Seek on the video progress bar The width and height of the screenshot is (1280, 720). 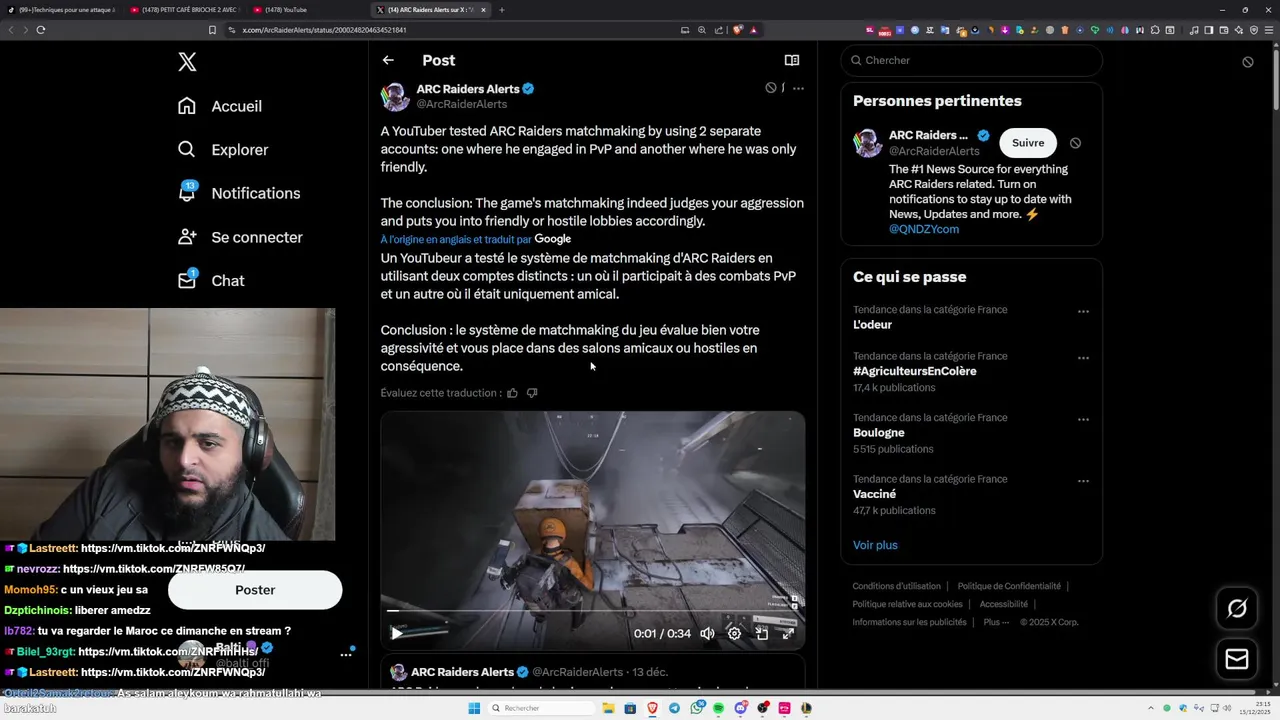point(592,611)
